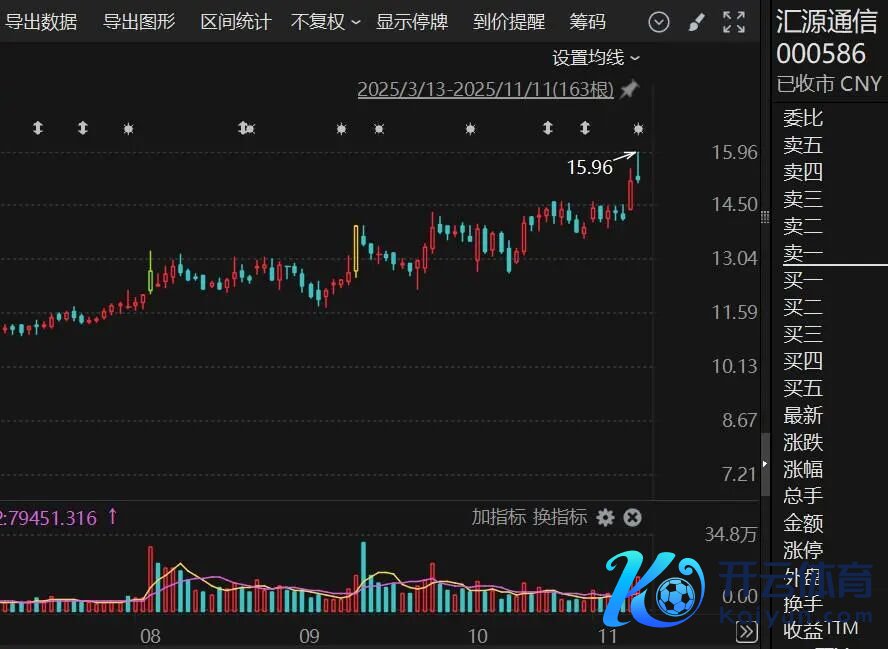Close the volume indicator panel
888x649 pixels.
[x=632, y=517]
